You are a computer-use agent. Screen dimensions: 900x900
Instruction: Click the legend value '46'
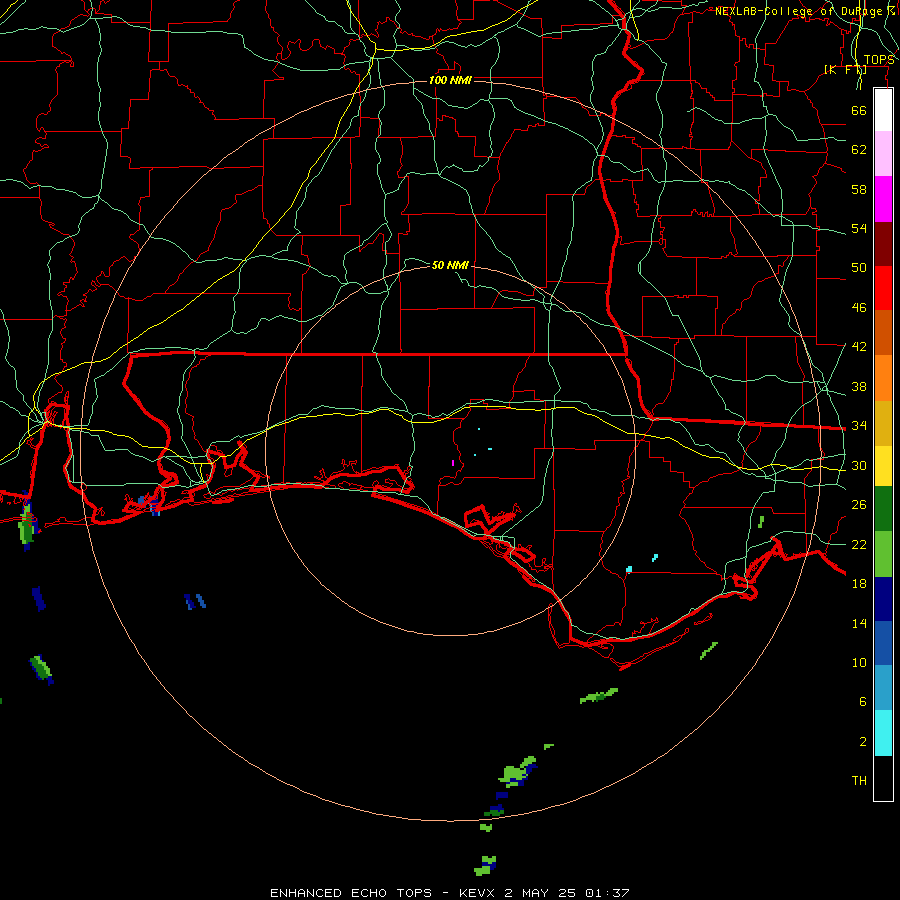[x=859, y=307]
